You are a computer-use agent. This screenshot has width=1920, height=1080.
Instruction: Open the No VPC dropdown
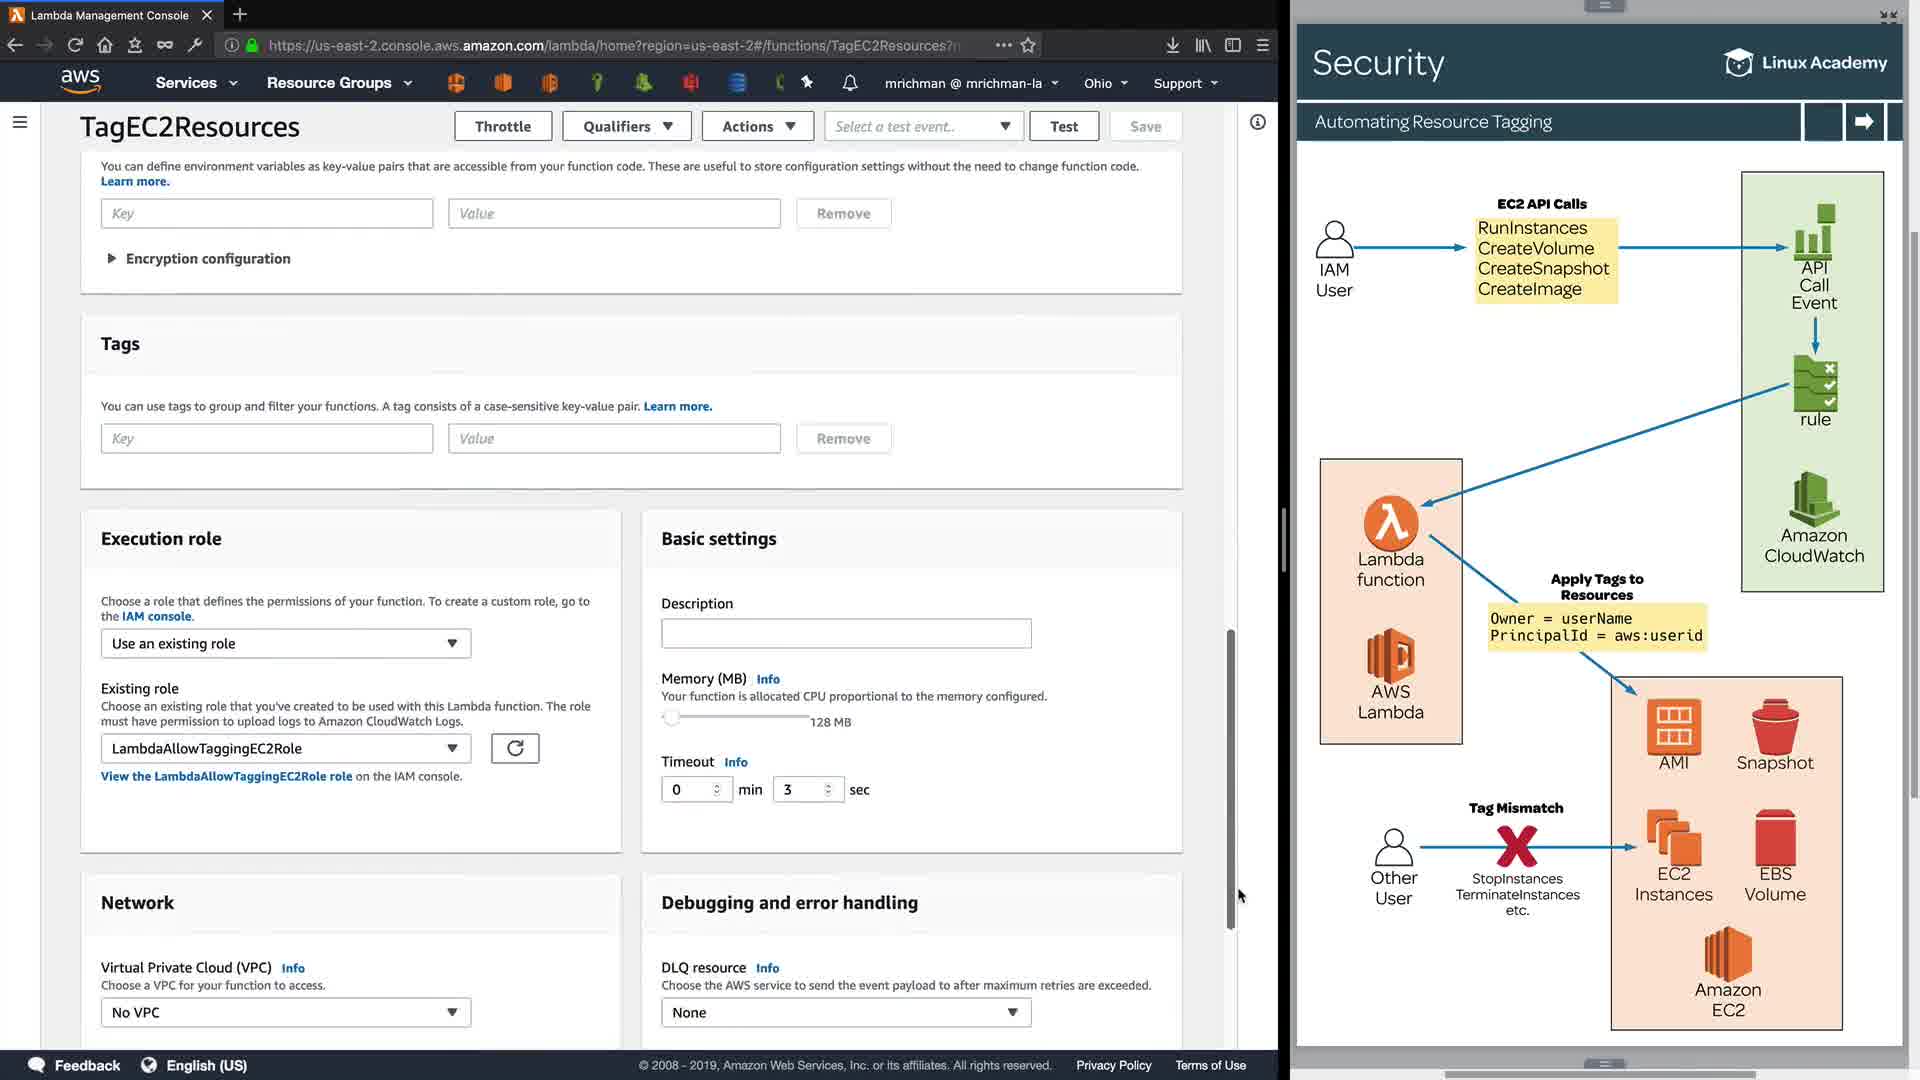pos(285,1012)
